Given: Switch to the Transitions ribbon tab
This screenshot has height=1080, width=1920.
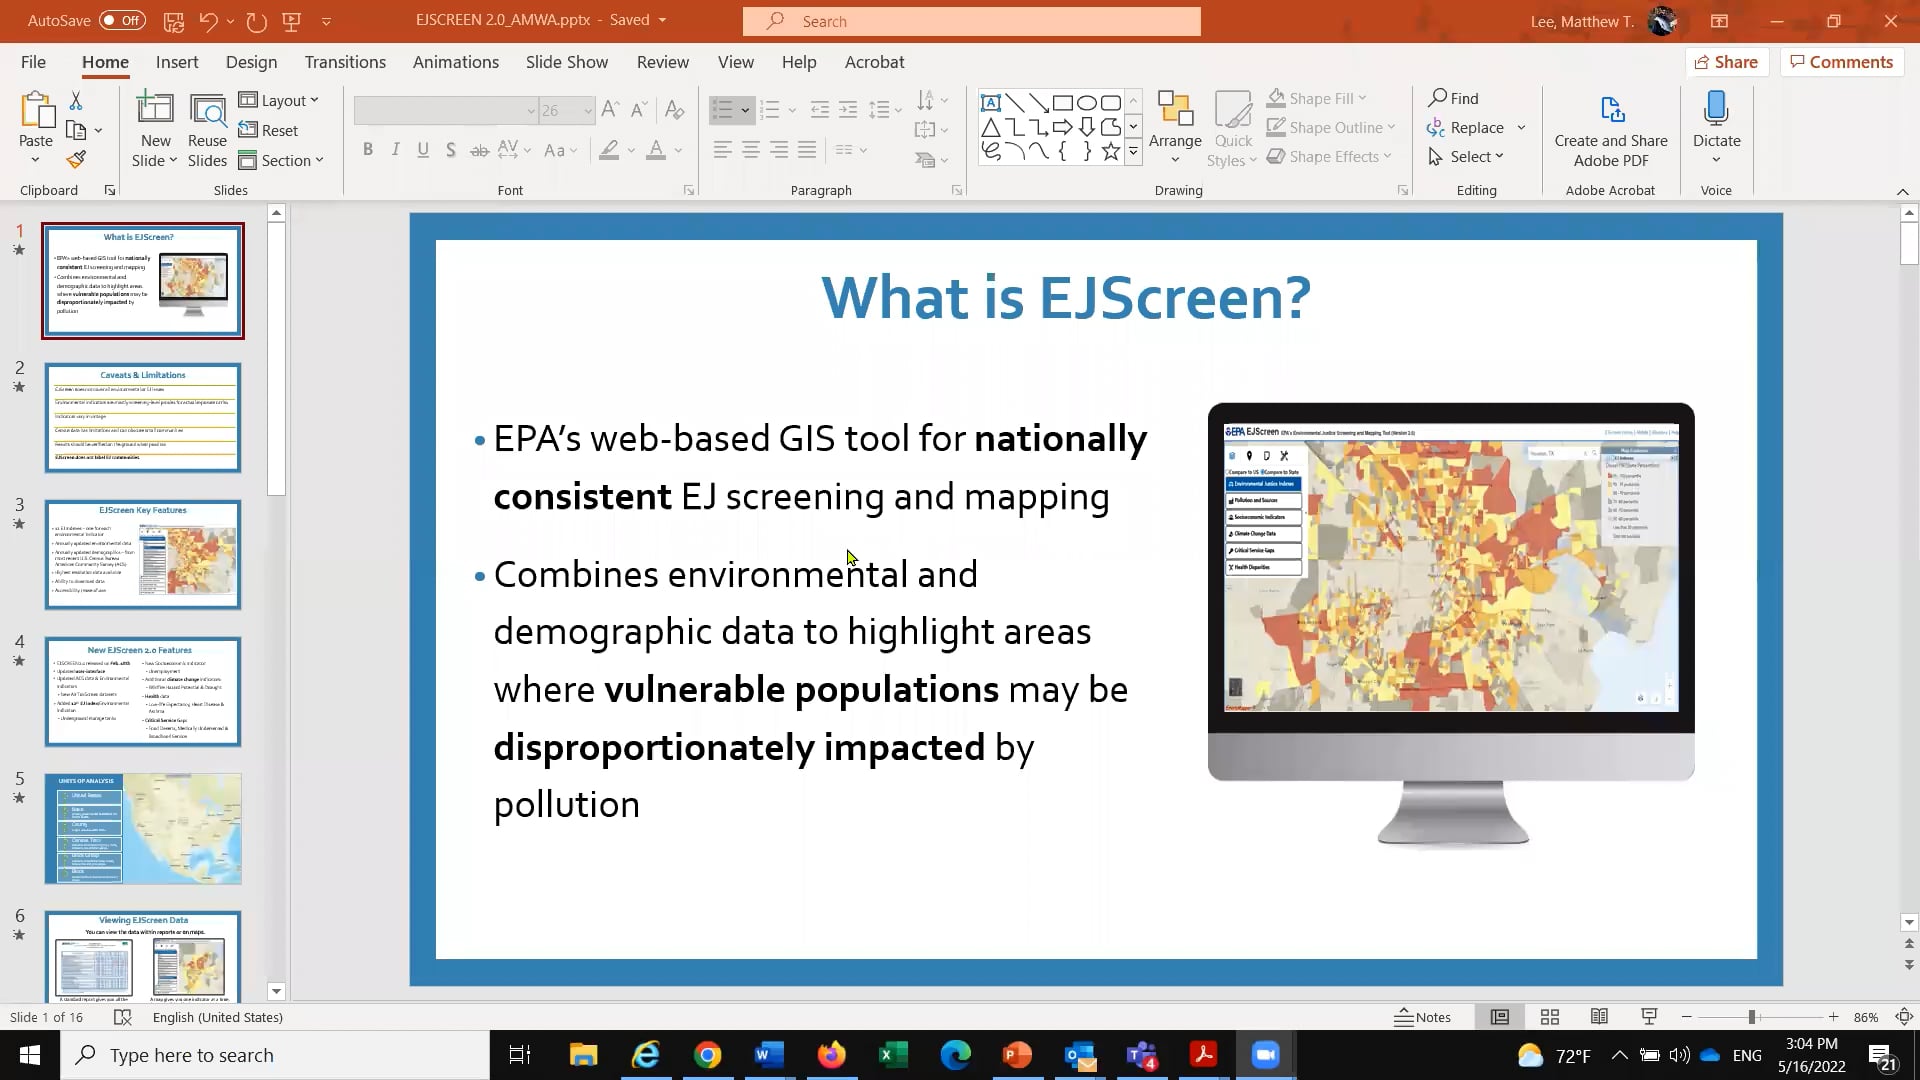Looking at the screenshot, I should pos(344,62).
